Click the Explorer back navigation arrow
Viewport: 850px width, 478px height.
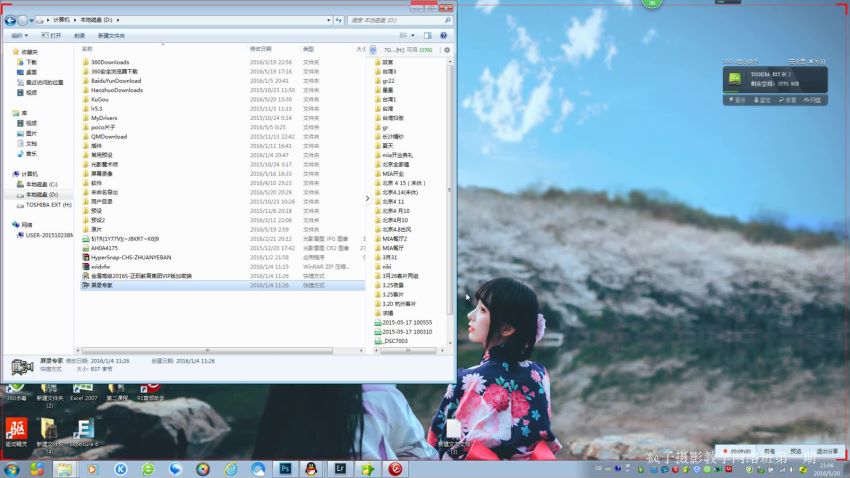[x=11, y=19]
